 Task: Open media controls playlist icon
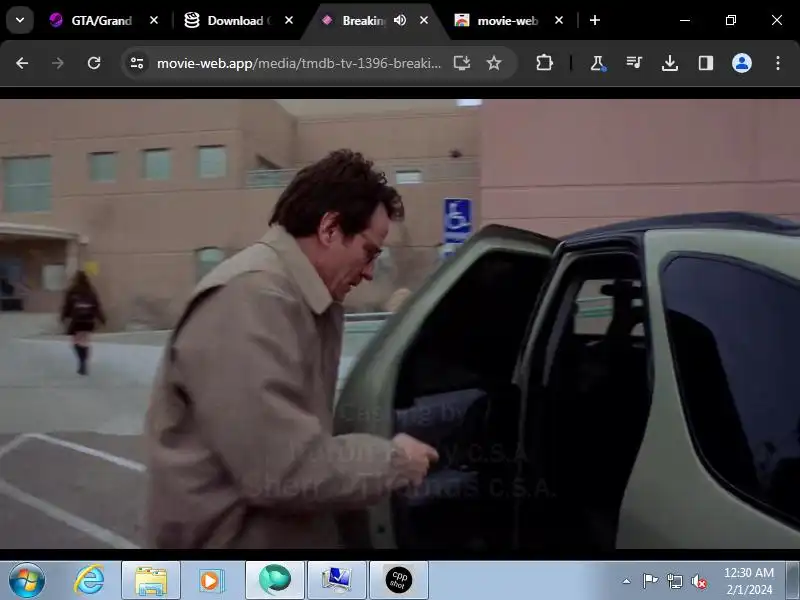pyautogui.click(x=634, y=63)
